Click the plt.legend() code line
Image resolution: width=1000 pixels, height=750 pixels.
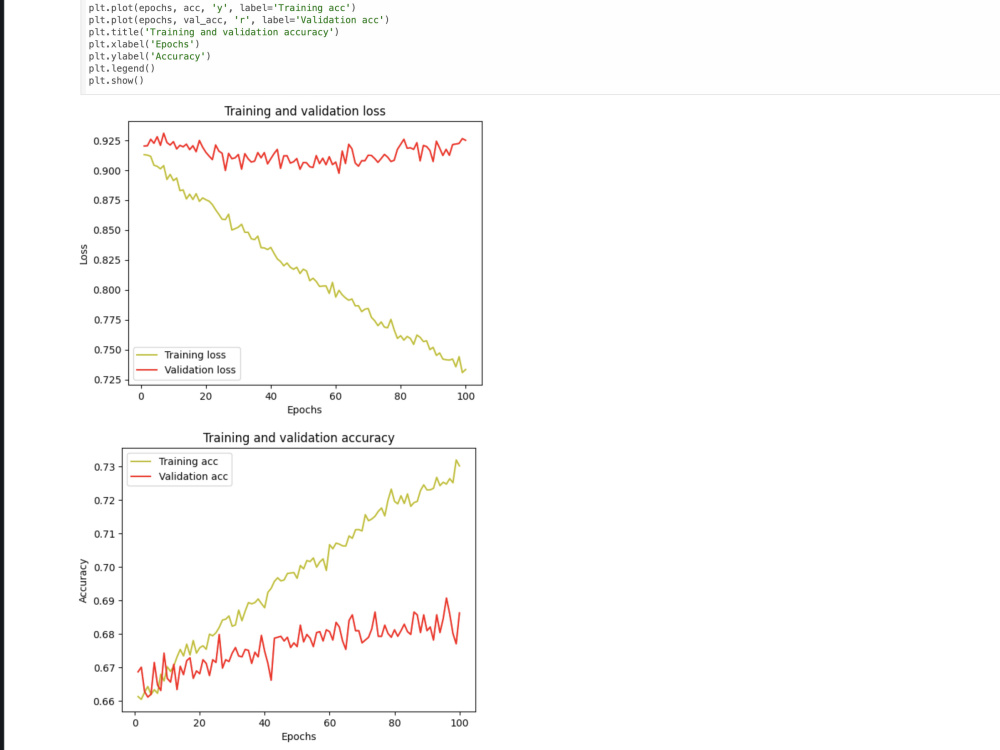coord(122,68)
